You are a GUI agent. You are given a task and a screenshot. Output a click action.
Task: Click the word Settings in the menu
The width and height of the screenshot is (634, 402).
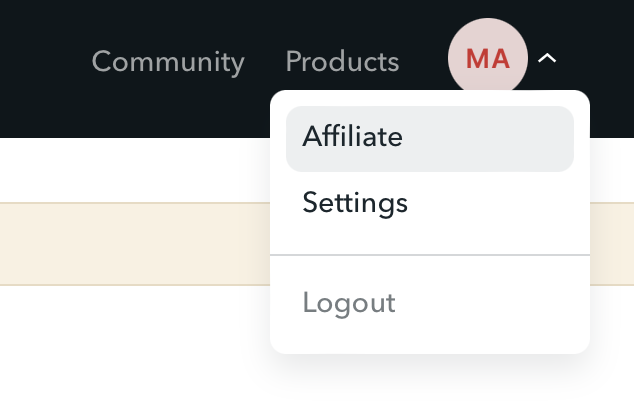[x=355, y=204]
